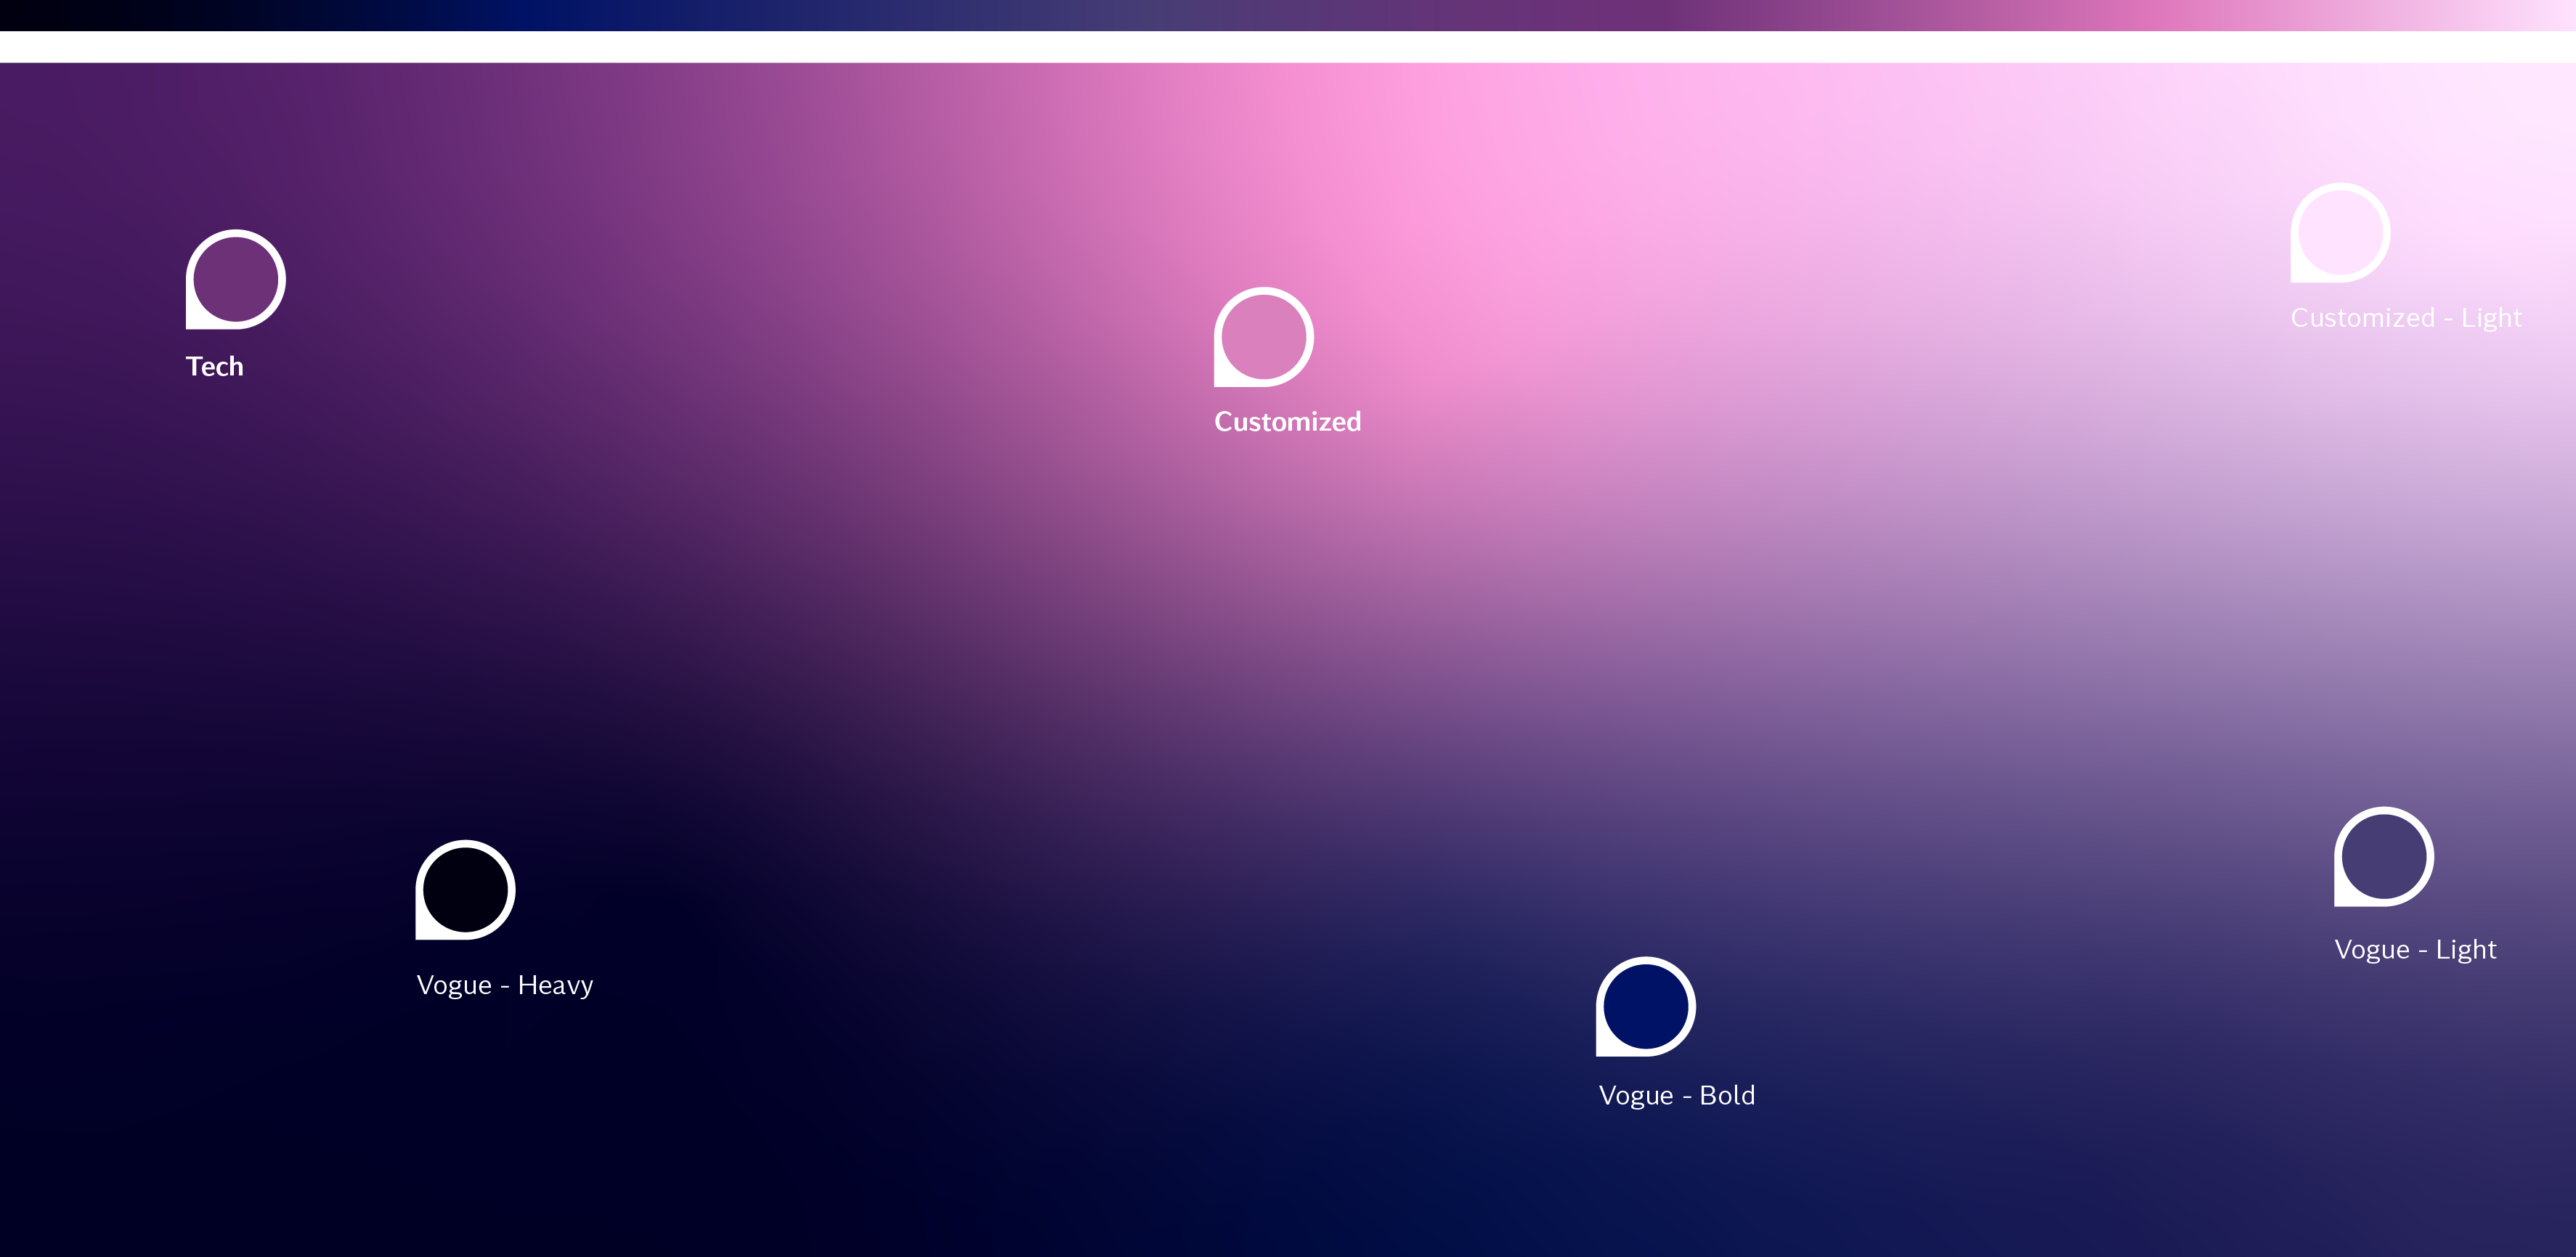Click the "Customized - Light" text label
This screenshot has height=1257, width=2576.
pos(2406,318)
